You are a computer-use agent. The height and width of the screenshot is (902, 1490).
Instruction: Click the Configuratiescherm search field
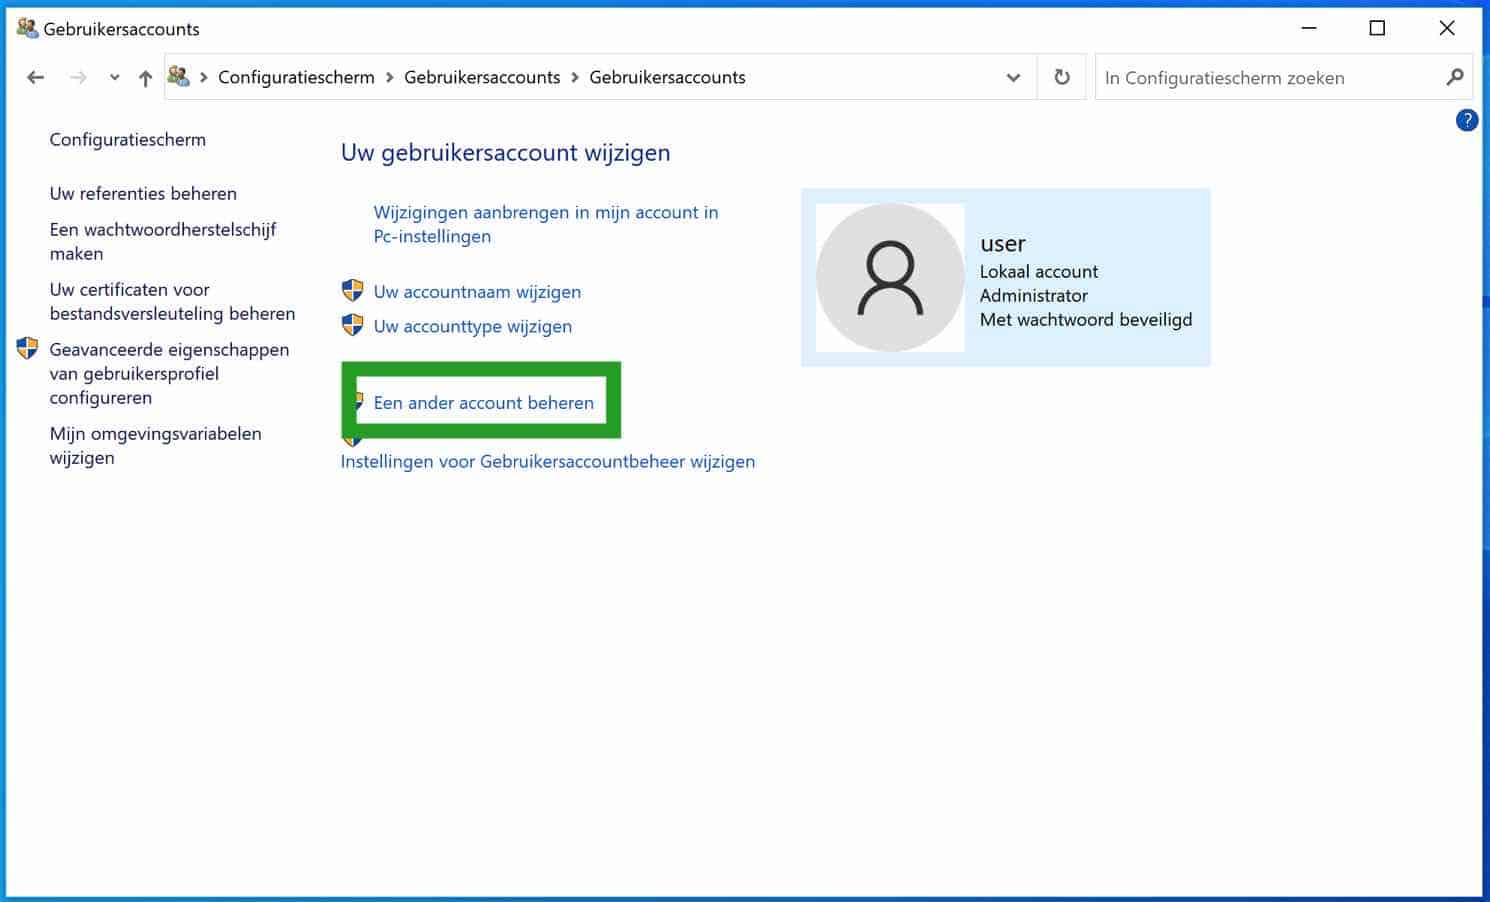pyautogui.click(x=1265, y=78)
